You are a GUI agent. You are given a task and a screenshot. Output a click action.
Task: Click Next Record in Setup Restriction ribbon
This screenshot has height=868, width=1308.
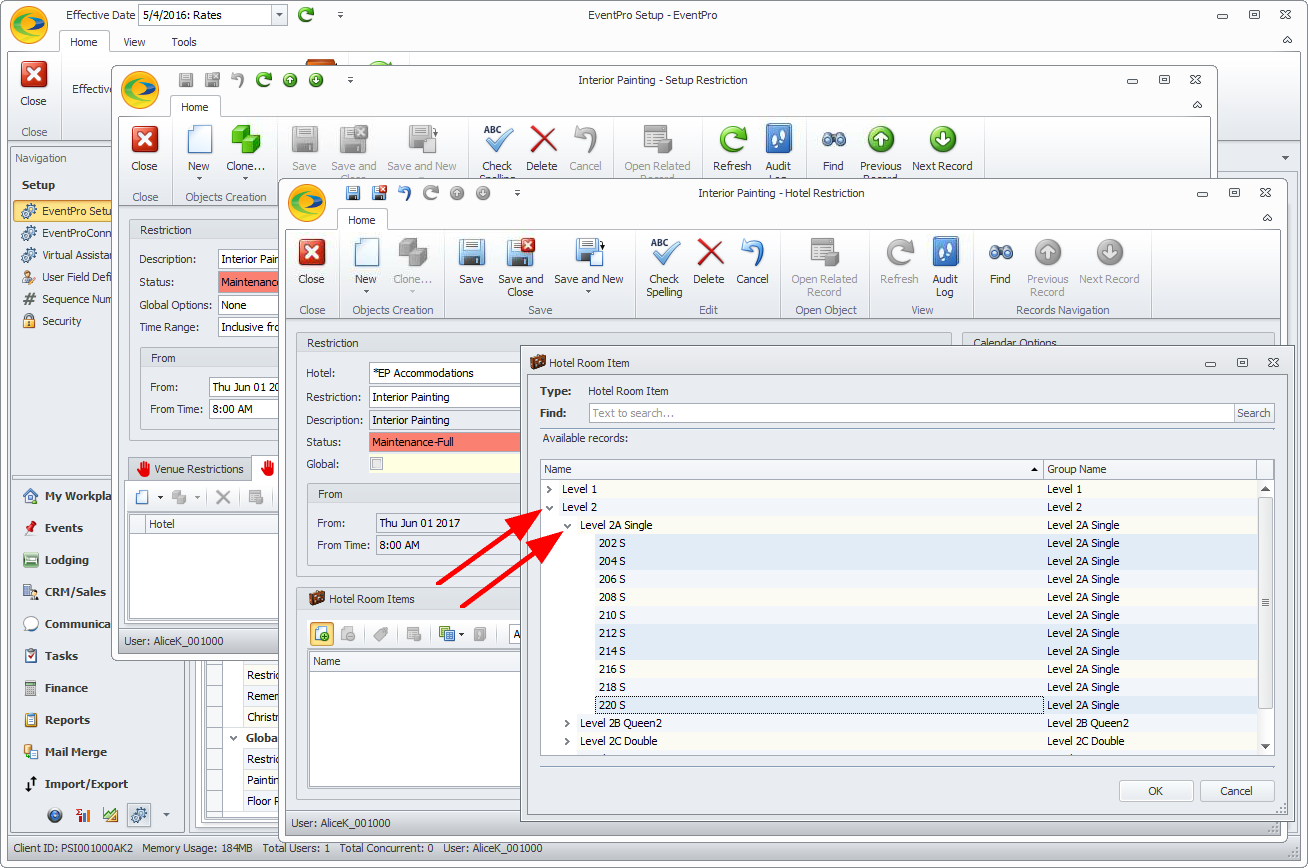pos(942,149)
